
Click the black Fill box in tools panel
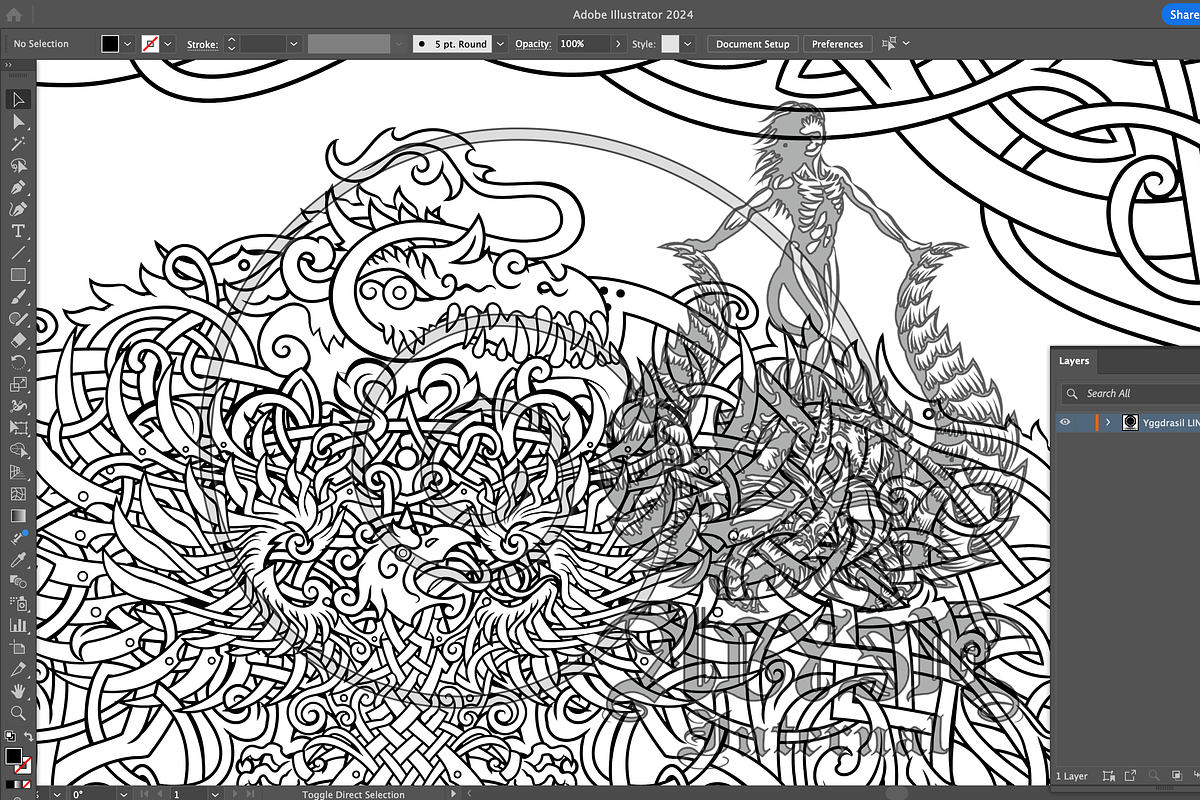13,756
